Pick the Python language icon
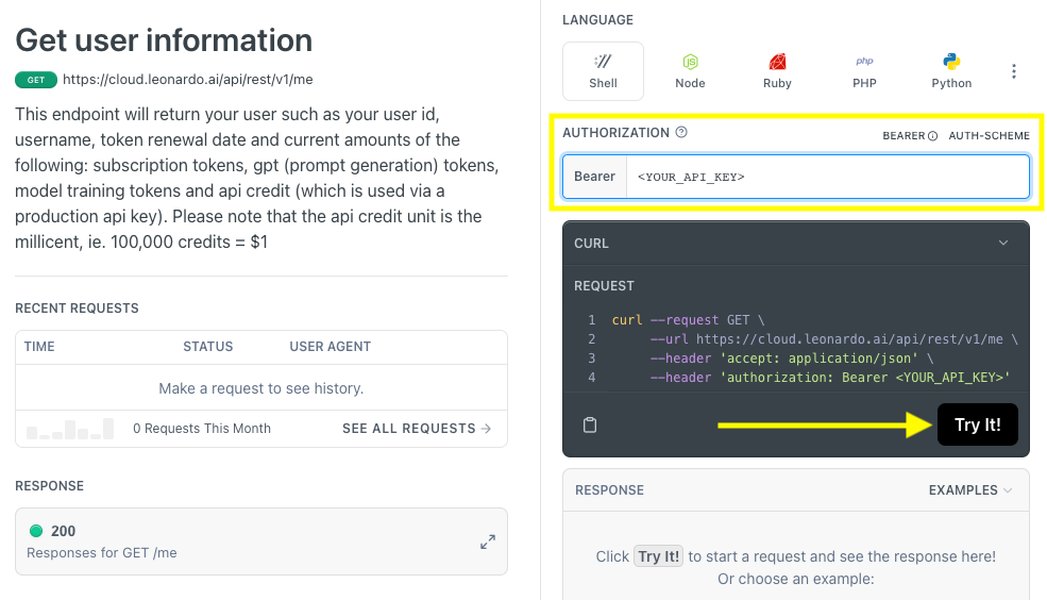Image resolution: width=1047 pixels, height=600 pixels. (952, 62)
